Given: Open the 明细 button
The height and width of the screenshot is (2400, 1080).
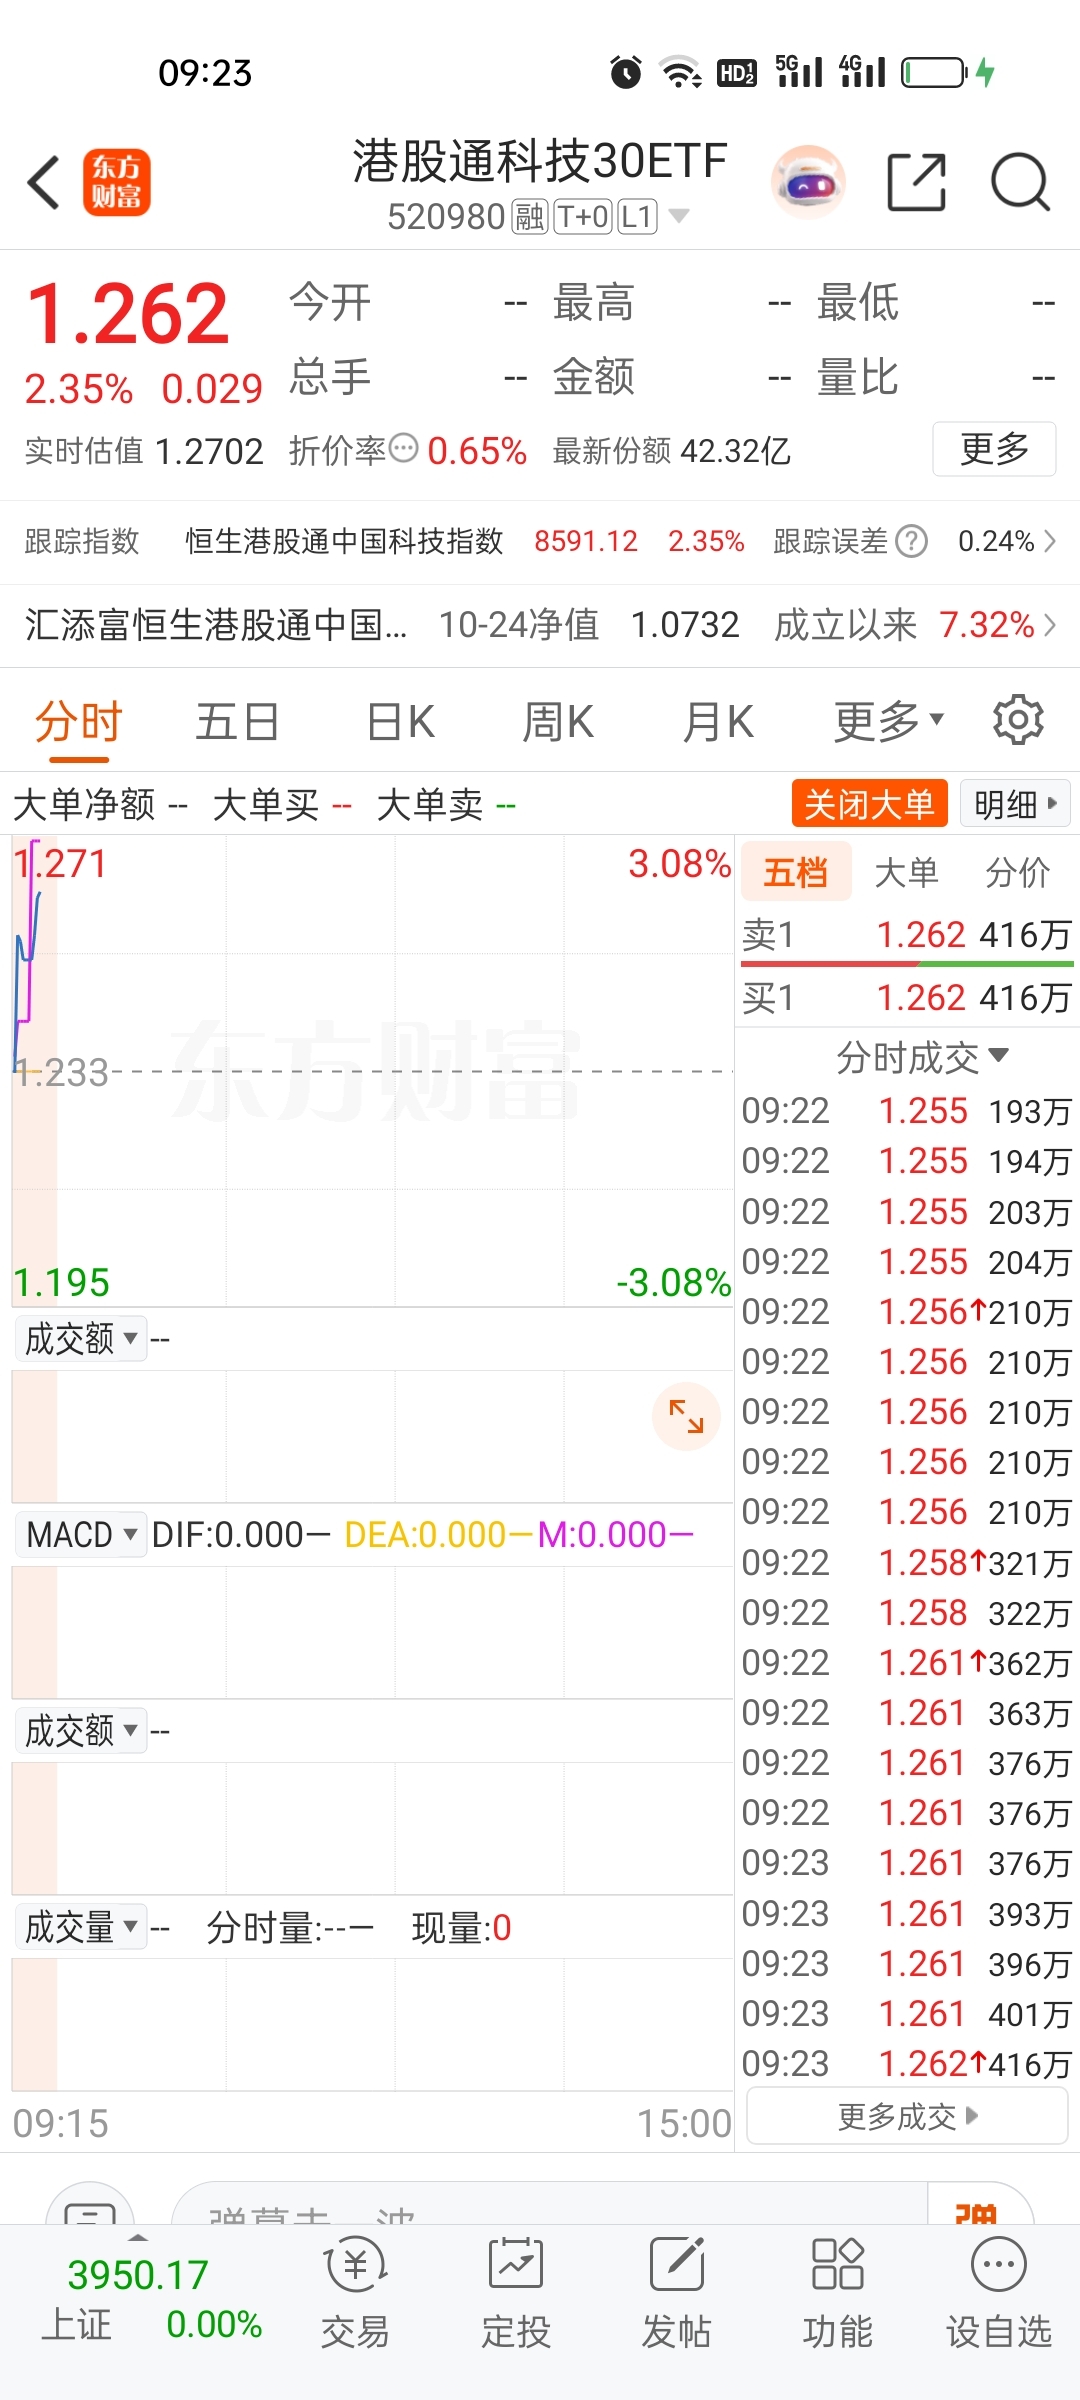Looking at the screenshot, I should coord(1015,803).
